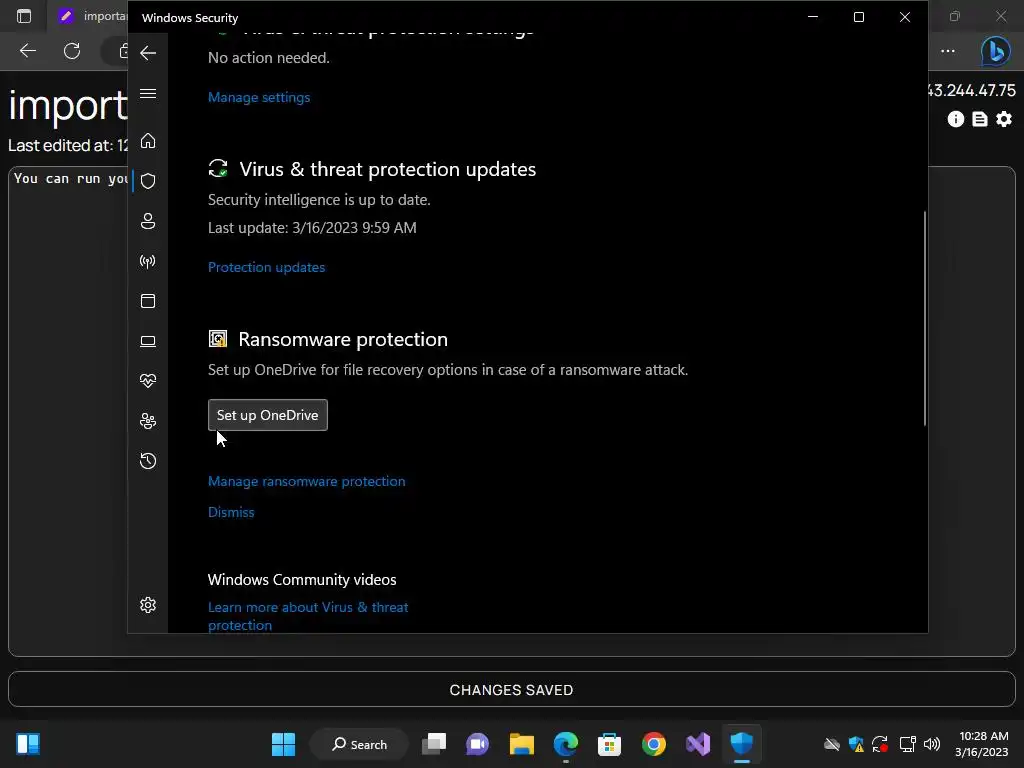Open browser more options ellipsis

948,51
